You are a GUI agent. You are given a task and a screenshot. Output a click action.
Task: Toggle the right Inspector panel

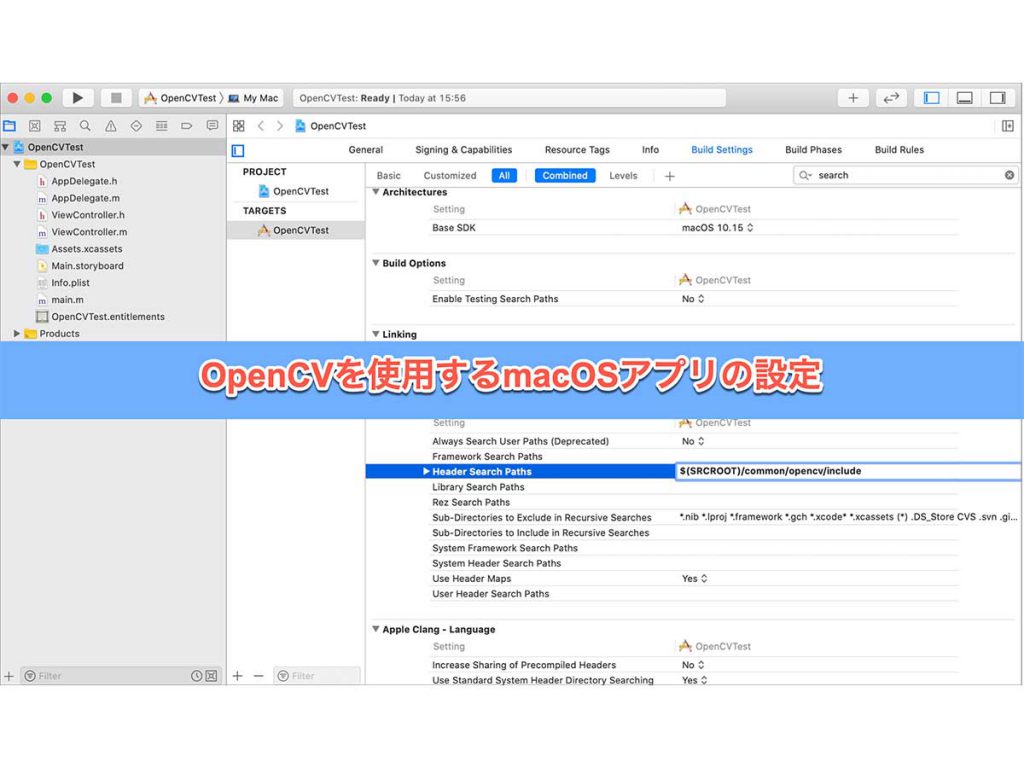(998, 98)
